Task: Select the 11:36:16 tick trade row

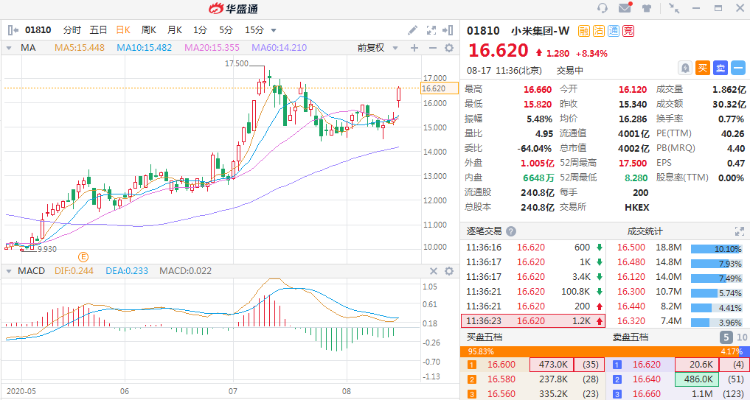Action: coord(533,248)
